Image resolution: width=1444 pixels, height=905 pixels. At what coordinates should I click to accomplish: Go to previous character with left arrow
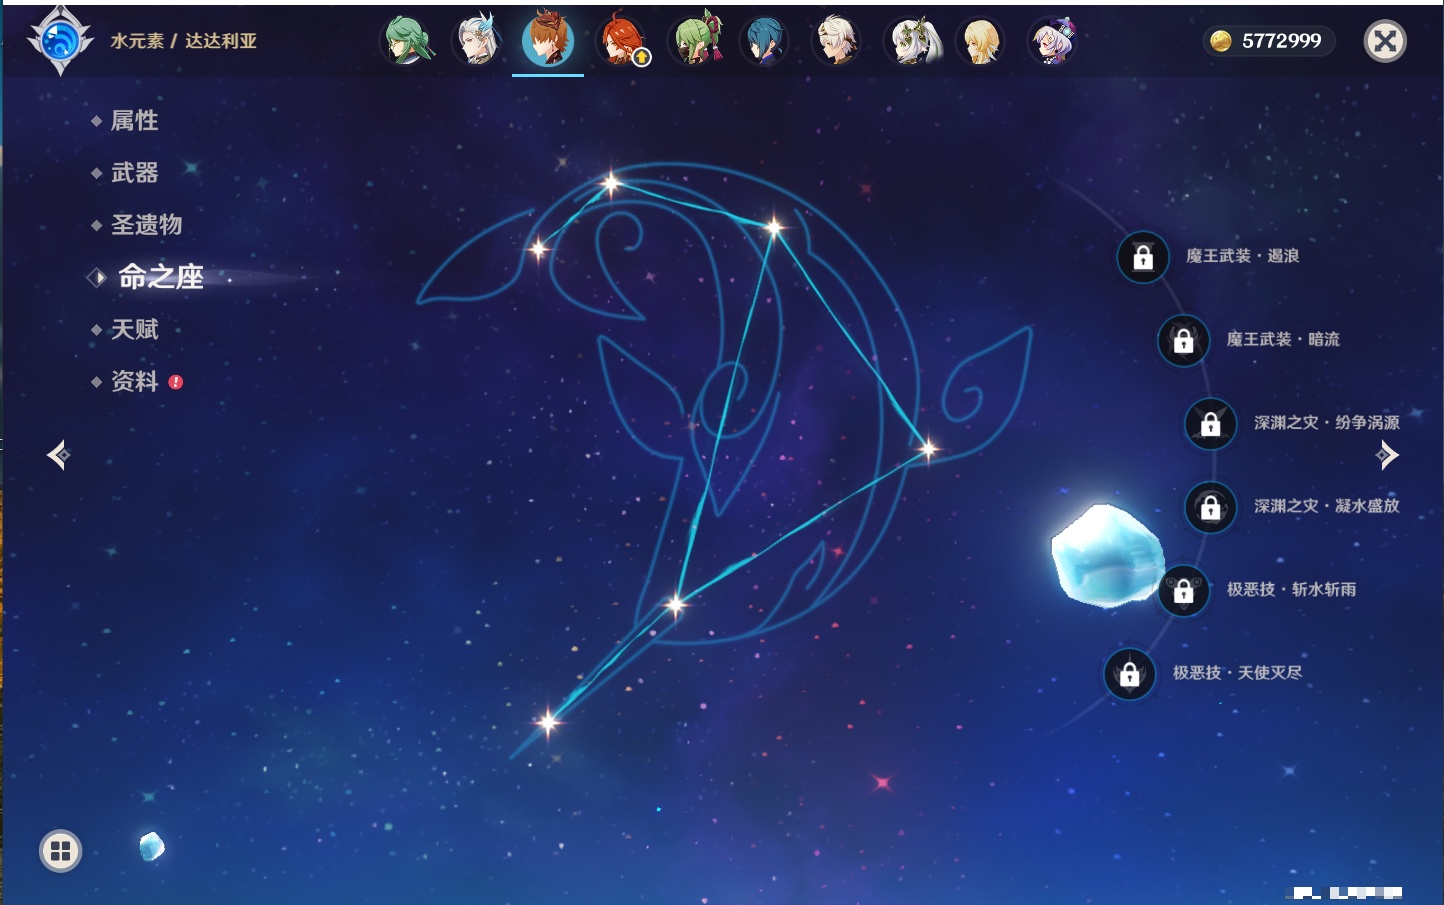(x=58, y=455)
